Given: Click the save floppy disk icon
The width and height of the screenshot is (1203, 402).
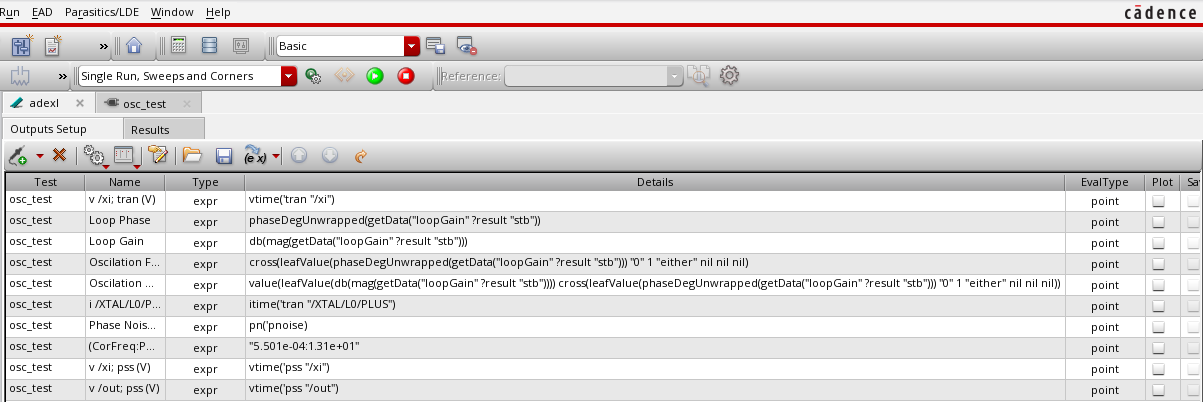Looking at the screenshot, I should click(224, 156).
